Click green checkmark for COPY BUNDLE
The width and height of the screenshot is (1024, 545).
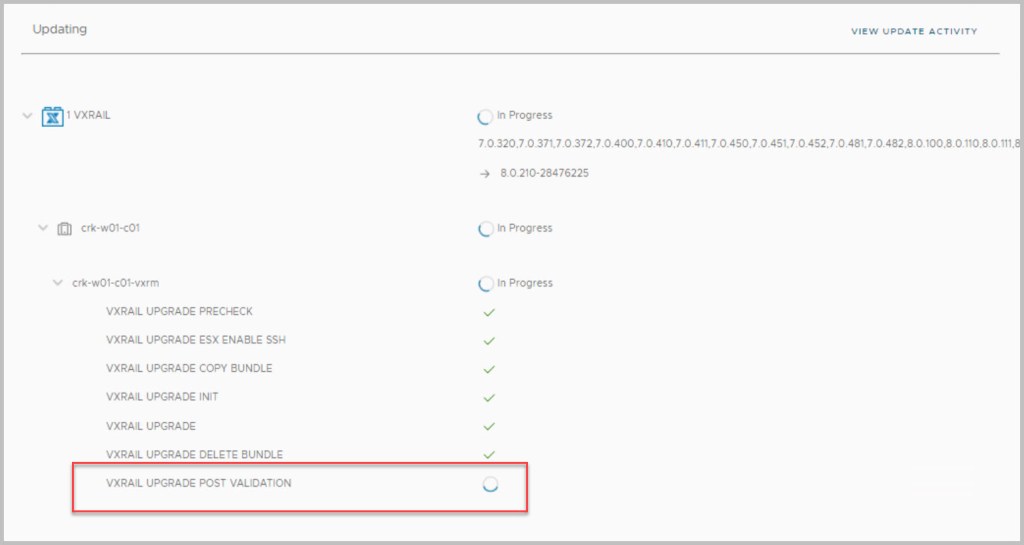(x=488, y=369)
